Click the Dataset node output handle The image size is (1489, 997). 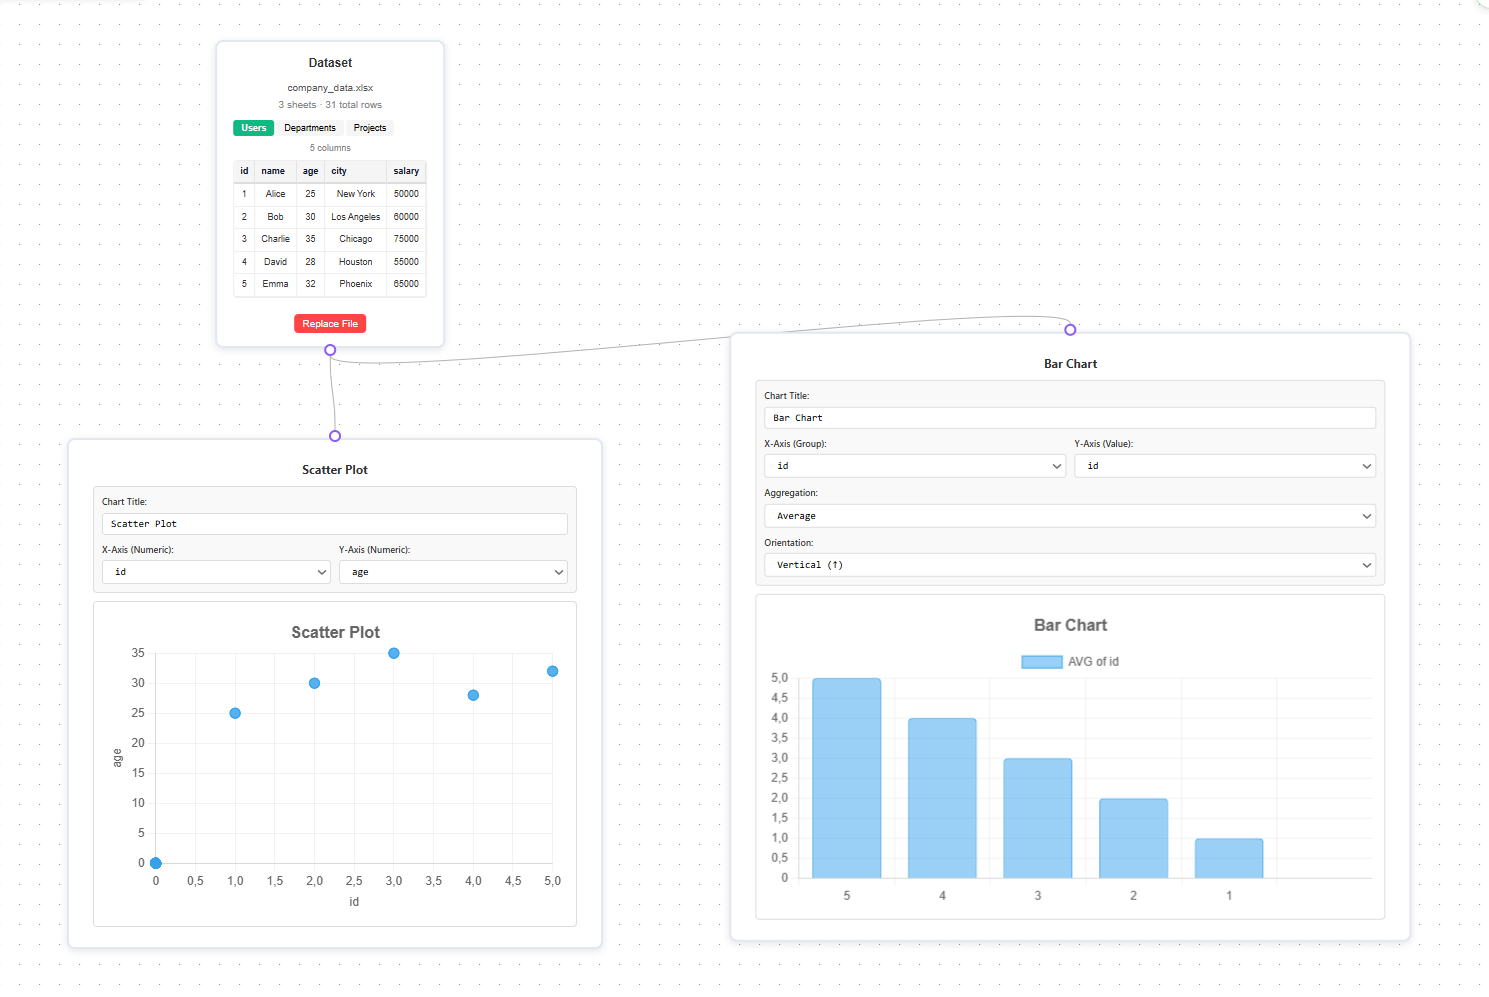pos(330,350)
